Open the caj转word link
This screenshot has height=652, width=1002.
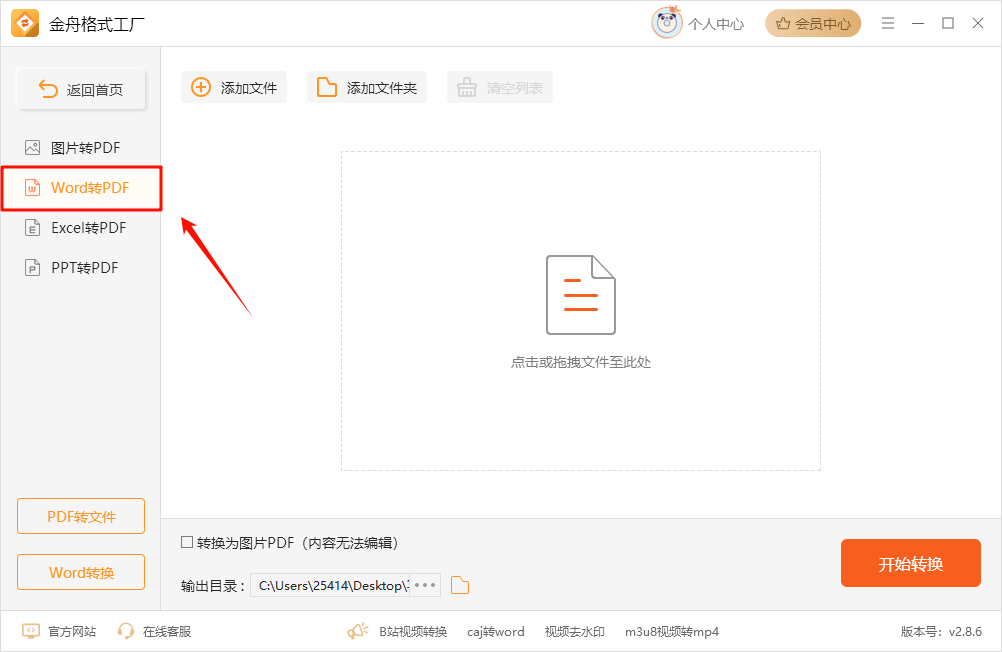pyautogui.click(x=495, y=632)
